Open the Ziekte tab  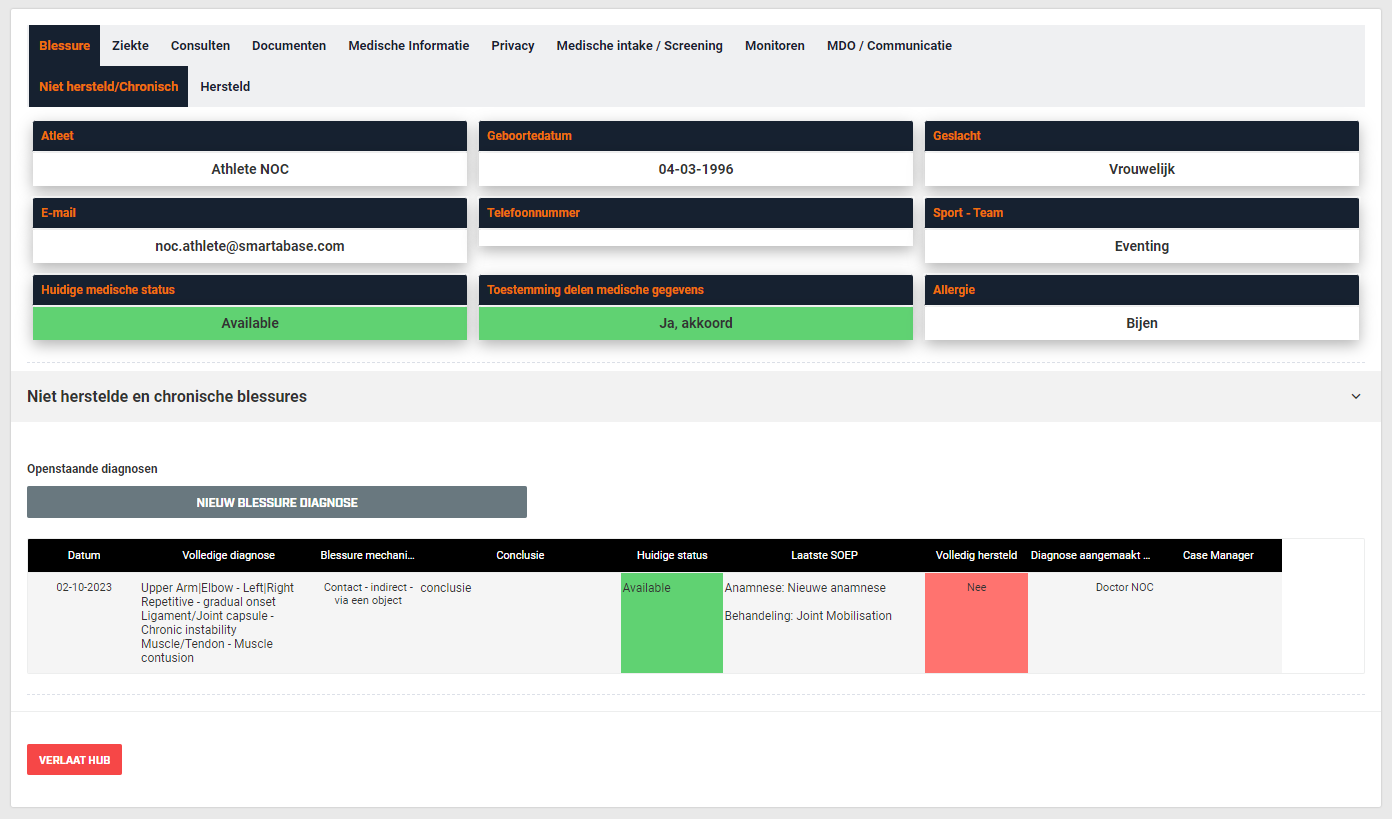tap(130, 46)
